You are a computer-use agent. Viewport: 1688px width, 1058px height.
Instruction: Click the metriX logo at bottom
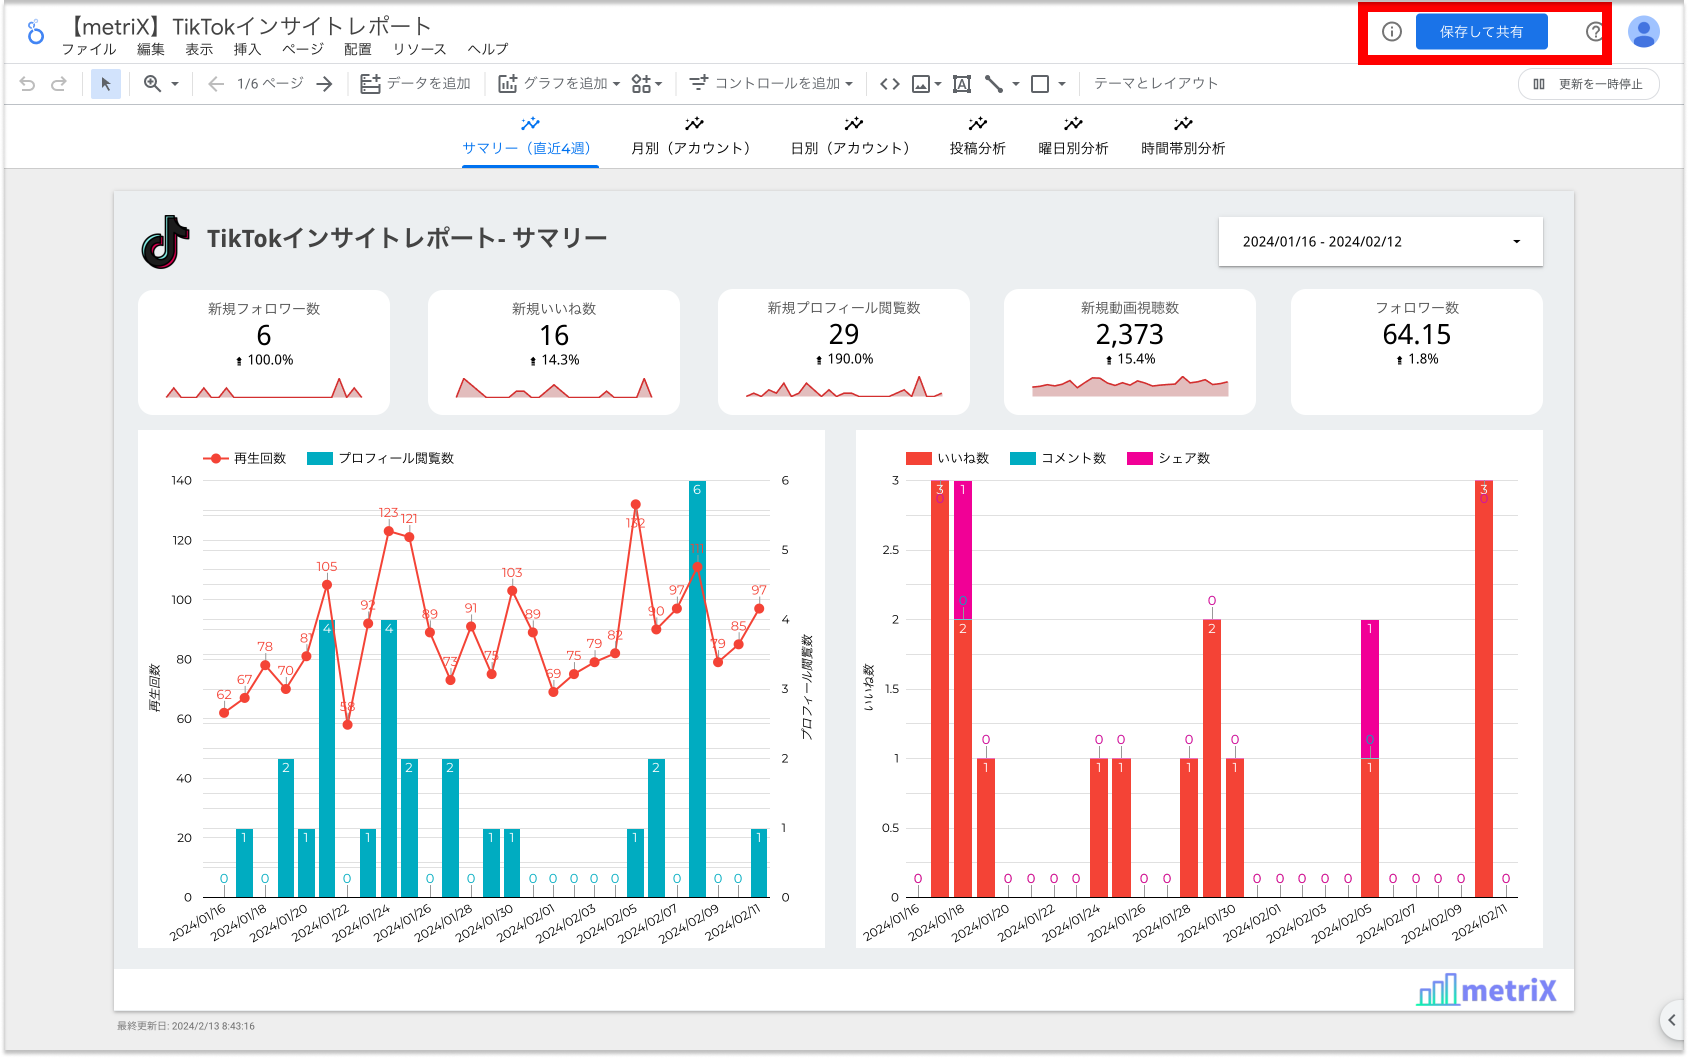click(x=1487, y=990)
